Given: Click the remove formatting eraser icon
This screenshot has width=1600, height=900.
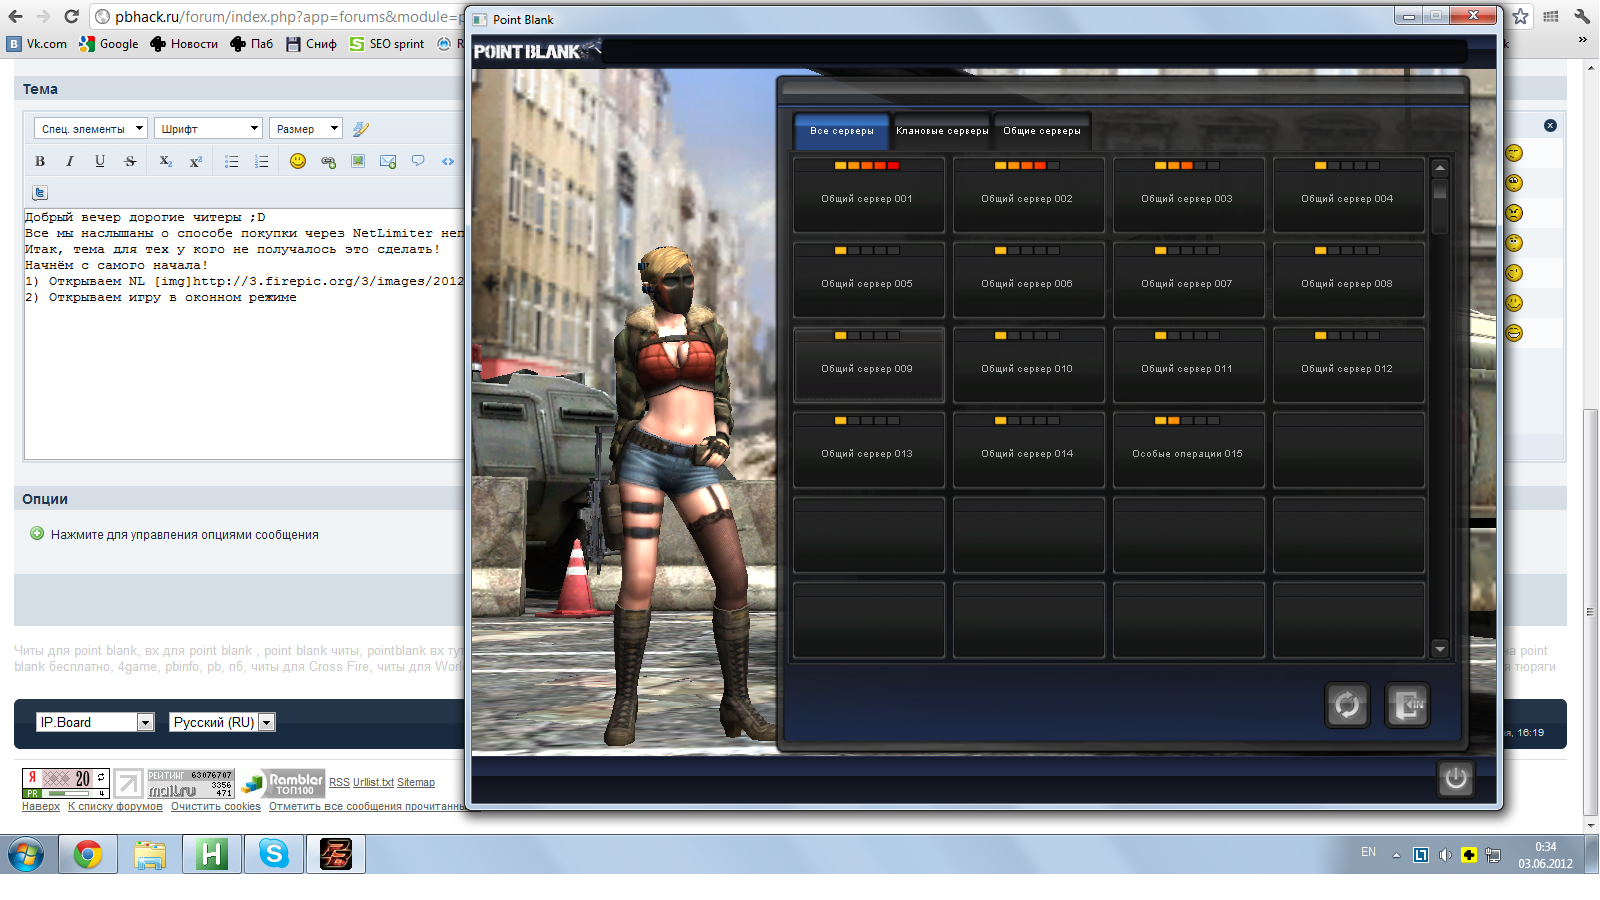Looking at the screenshot, I should point(361,129).
